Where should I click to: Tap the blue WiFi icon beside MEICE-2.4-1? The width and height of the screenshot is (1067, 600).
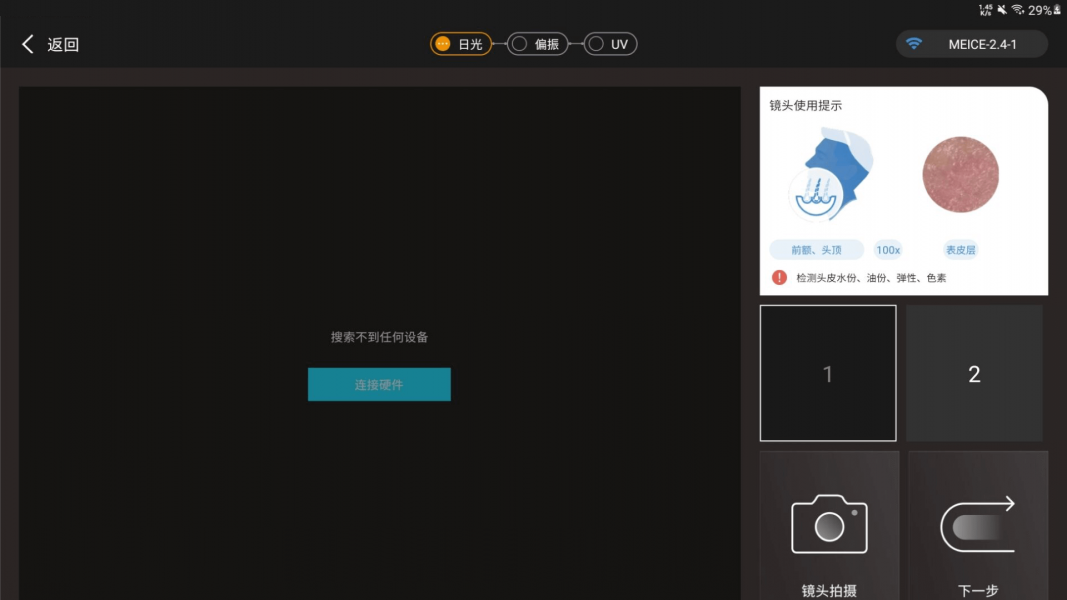pos(914,44)
